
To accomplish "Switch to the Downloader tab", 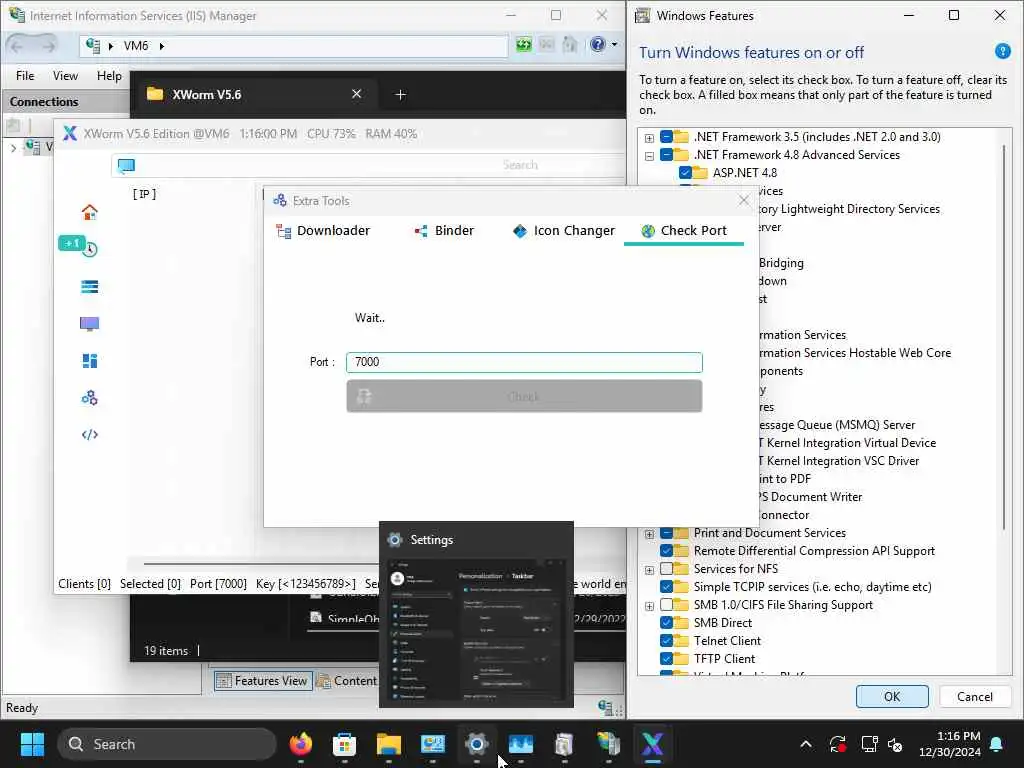I will click(x=323, y=231).
